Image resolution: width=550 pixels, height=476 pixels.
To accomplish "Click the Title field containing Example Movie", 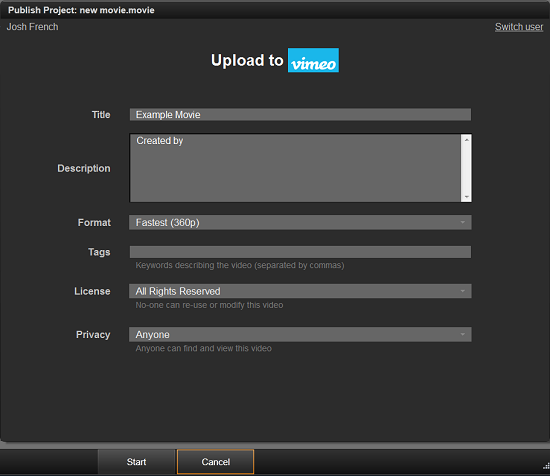I will tap(300, 115).
